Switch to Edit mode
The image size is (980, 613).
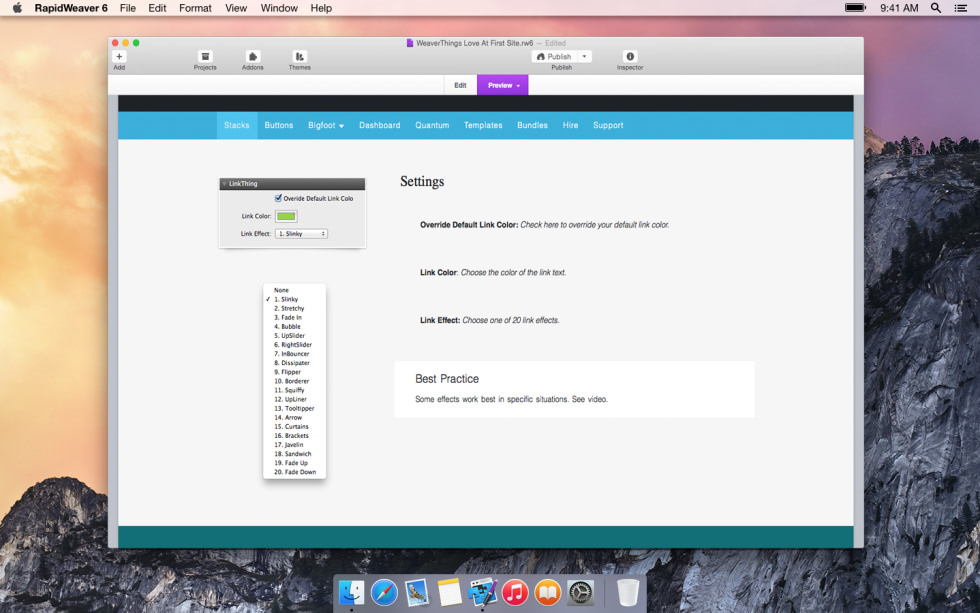(461, 85)
